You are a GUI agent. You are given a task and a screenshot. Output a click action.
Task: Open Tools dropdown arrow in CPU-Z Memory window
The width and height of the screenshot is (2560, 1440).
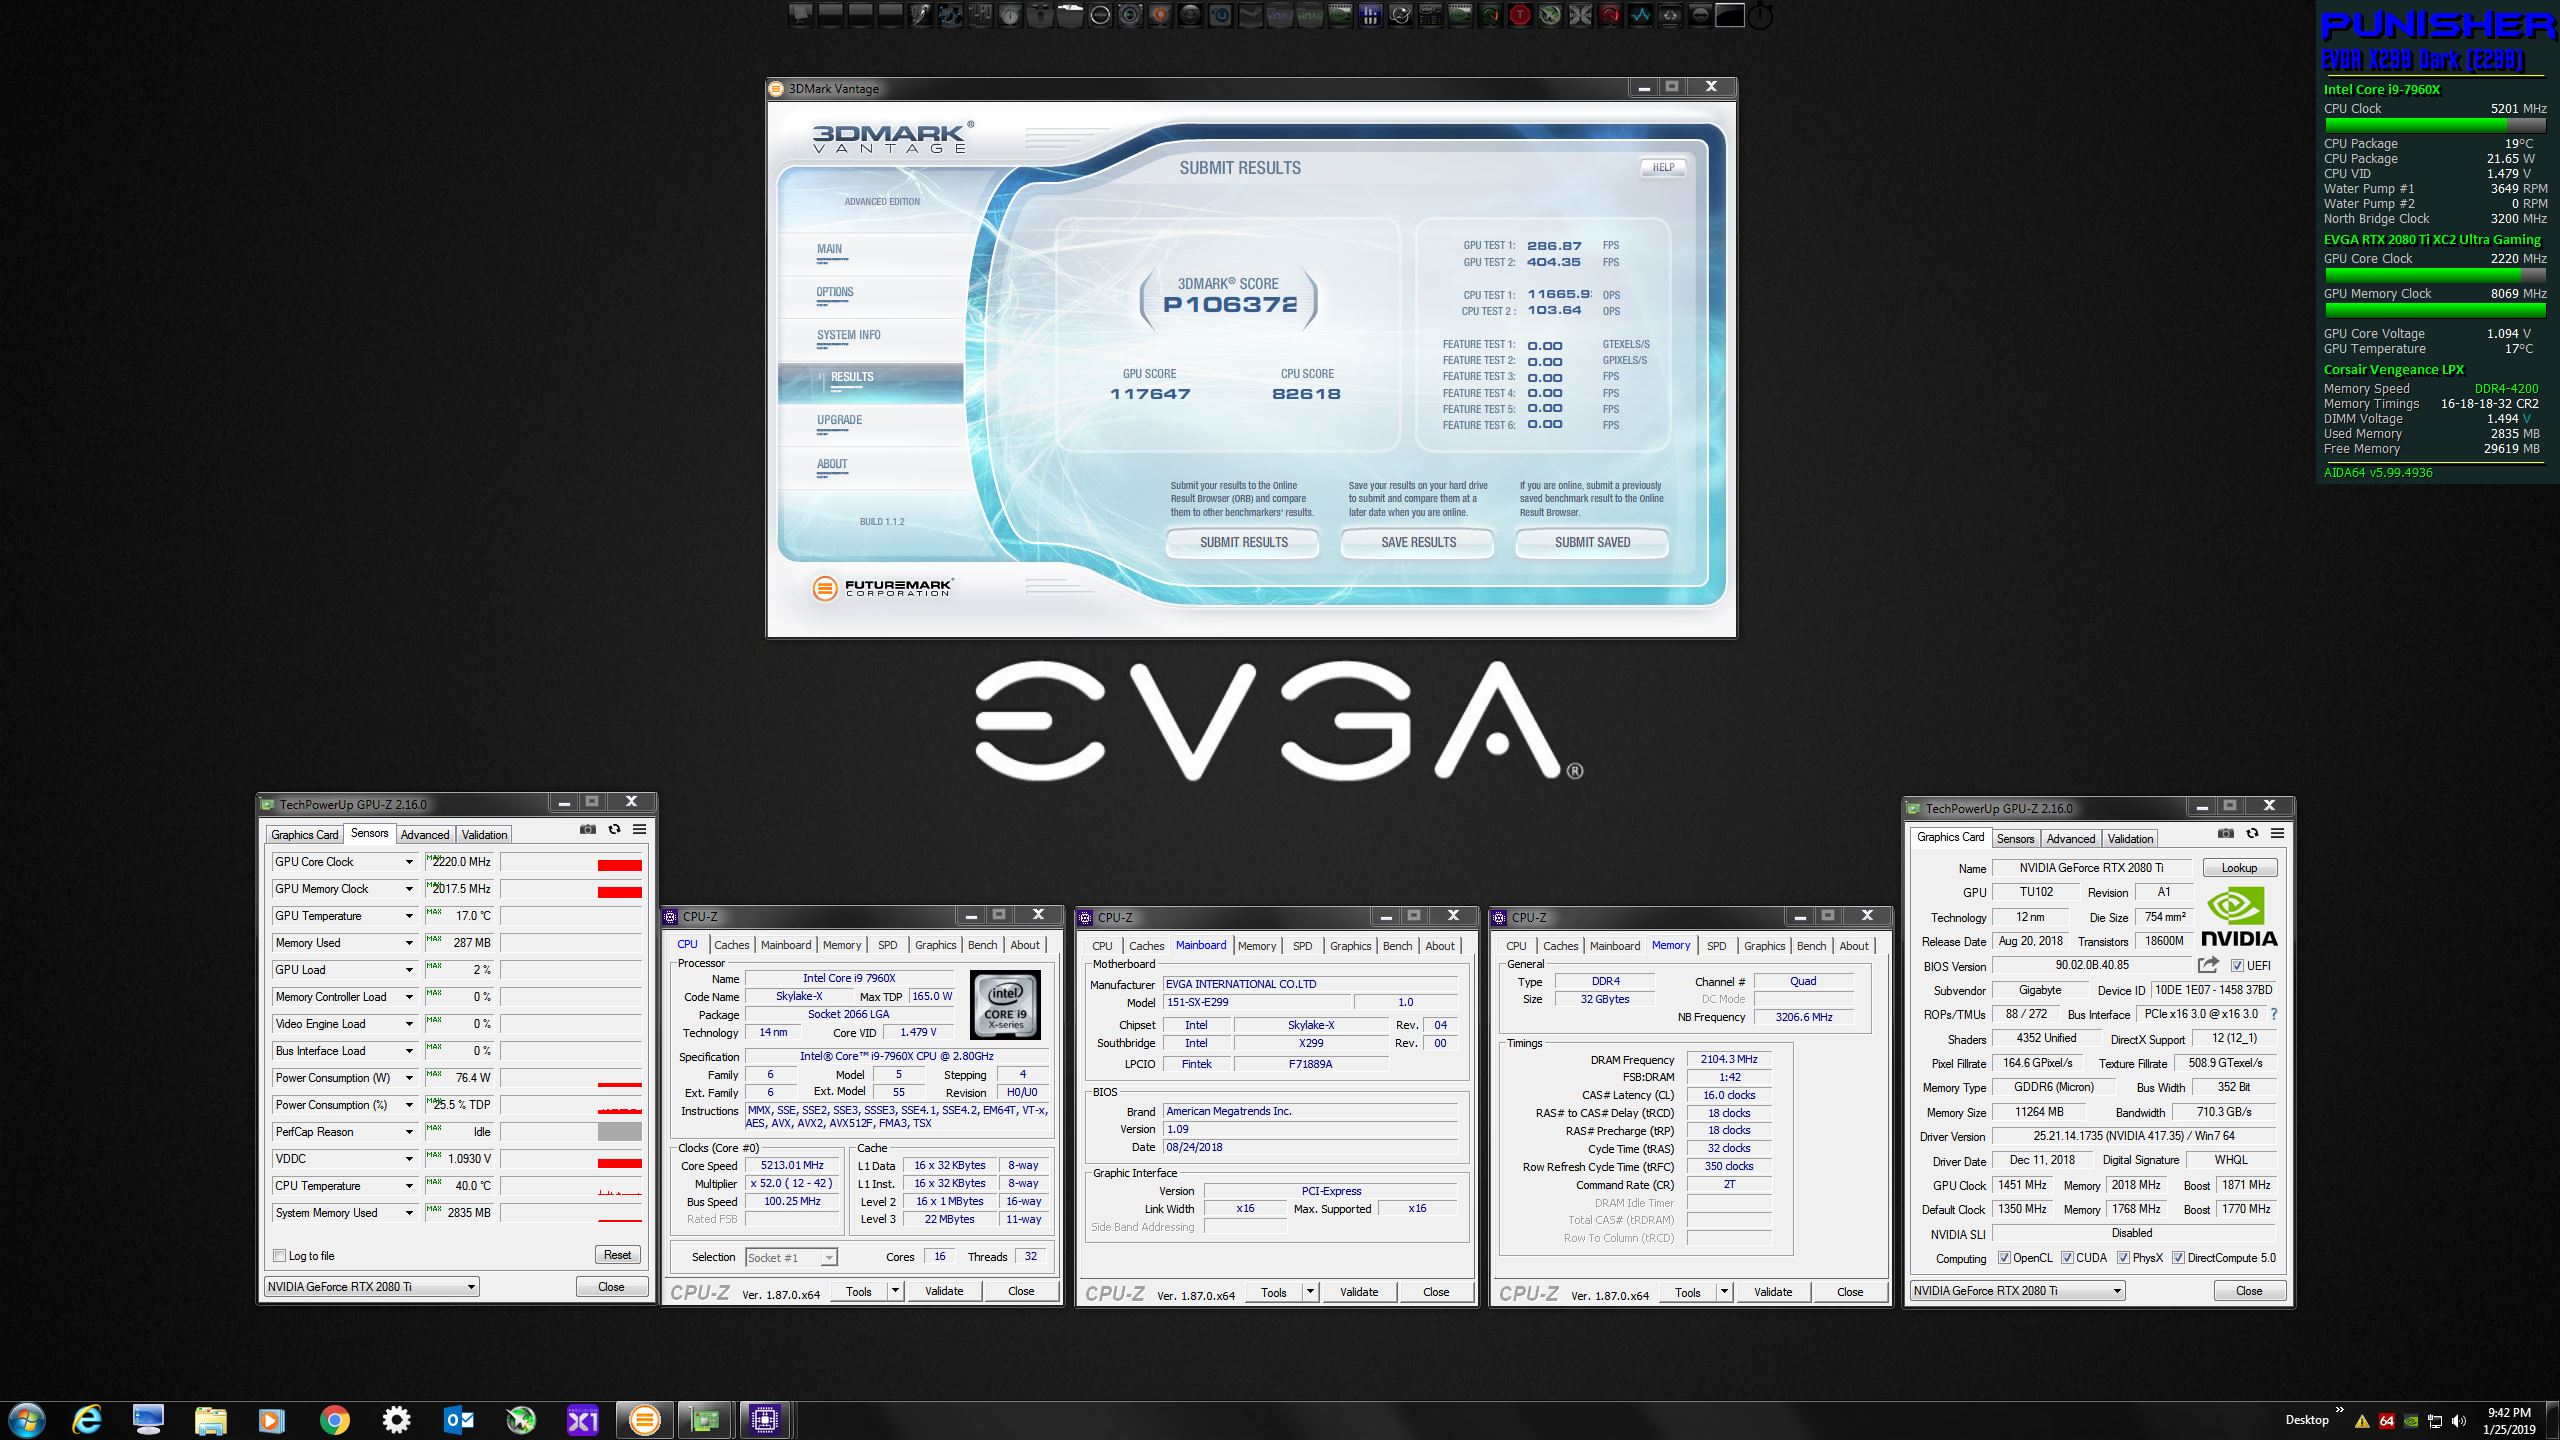pos(1724,1292)
